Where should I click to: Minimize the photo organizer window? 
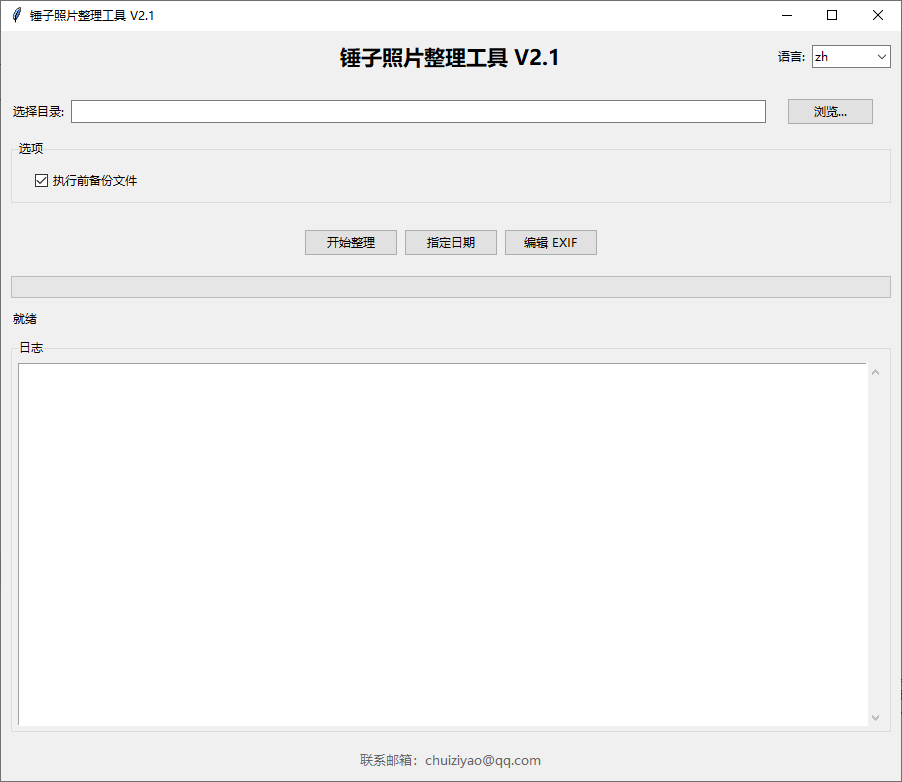point(787,15)
